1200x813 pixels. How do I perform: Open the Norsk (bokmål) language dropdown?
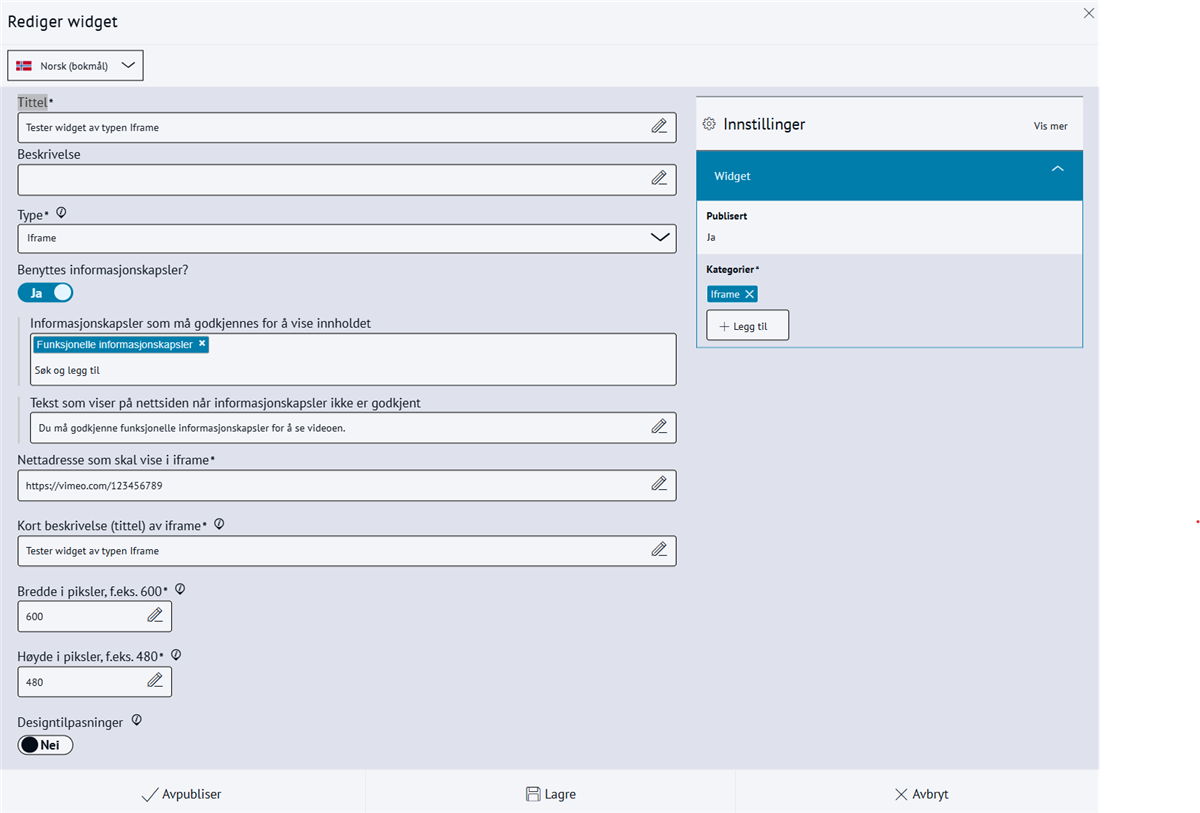click(x=76, y=66)
